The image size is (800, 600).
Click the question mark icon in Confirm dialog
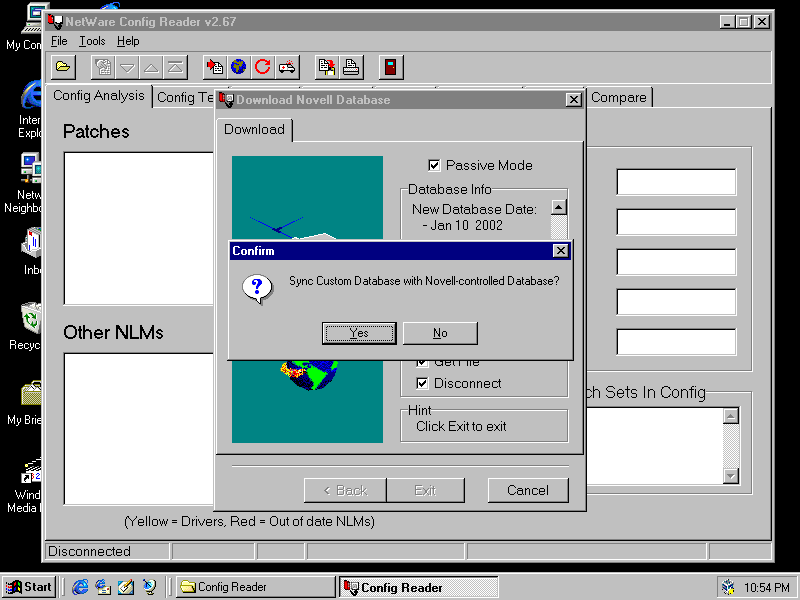click(257, 288)
